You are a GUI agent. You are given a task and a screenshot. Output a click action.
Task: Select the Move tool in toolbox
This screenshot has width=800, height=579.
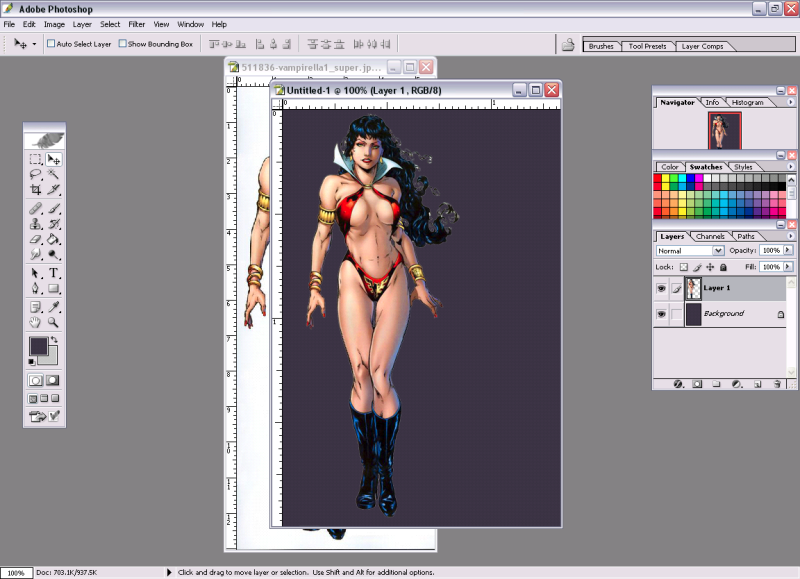(54, 159)
